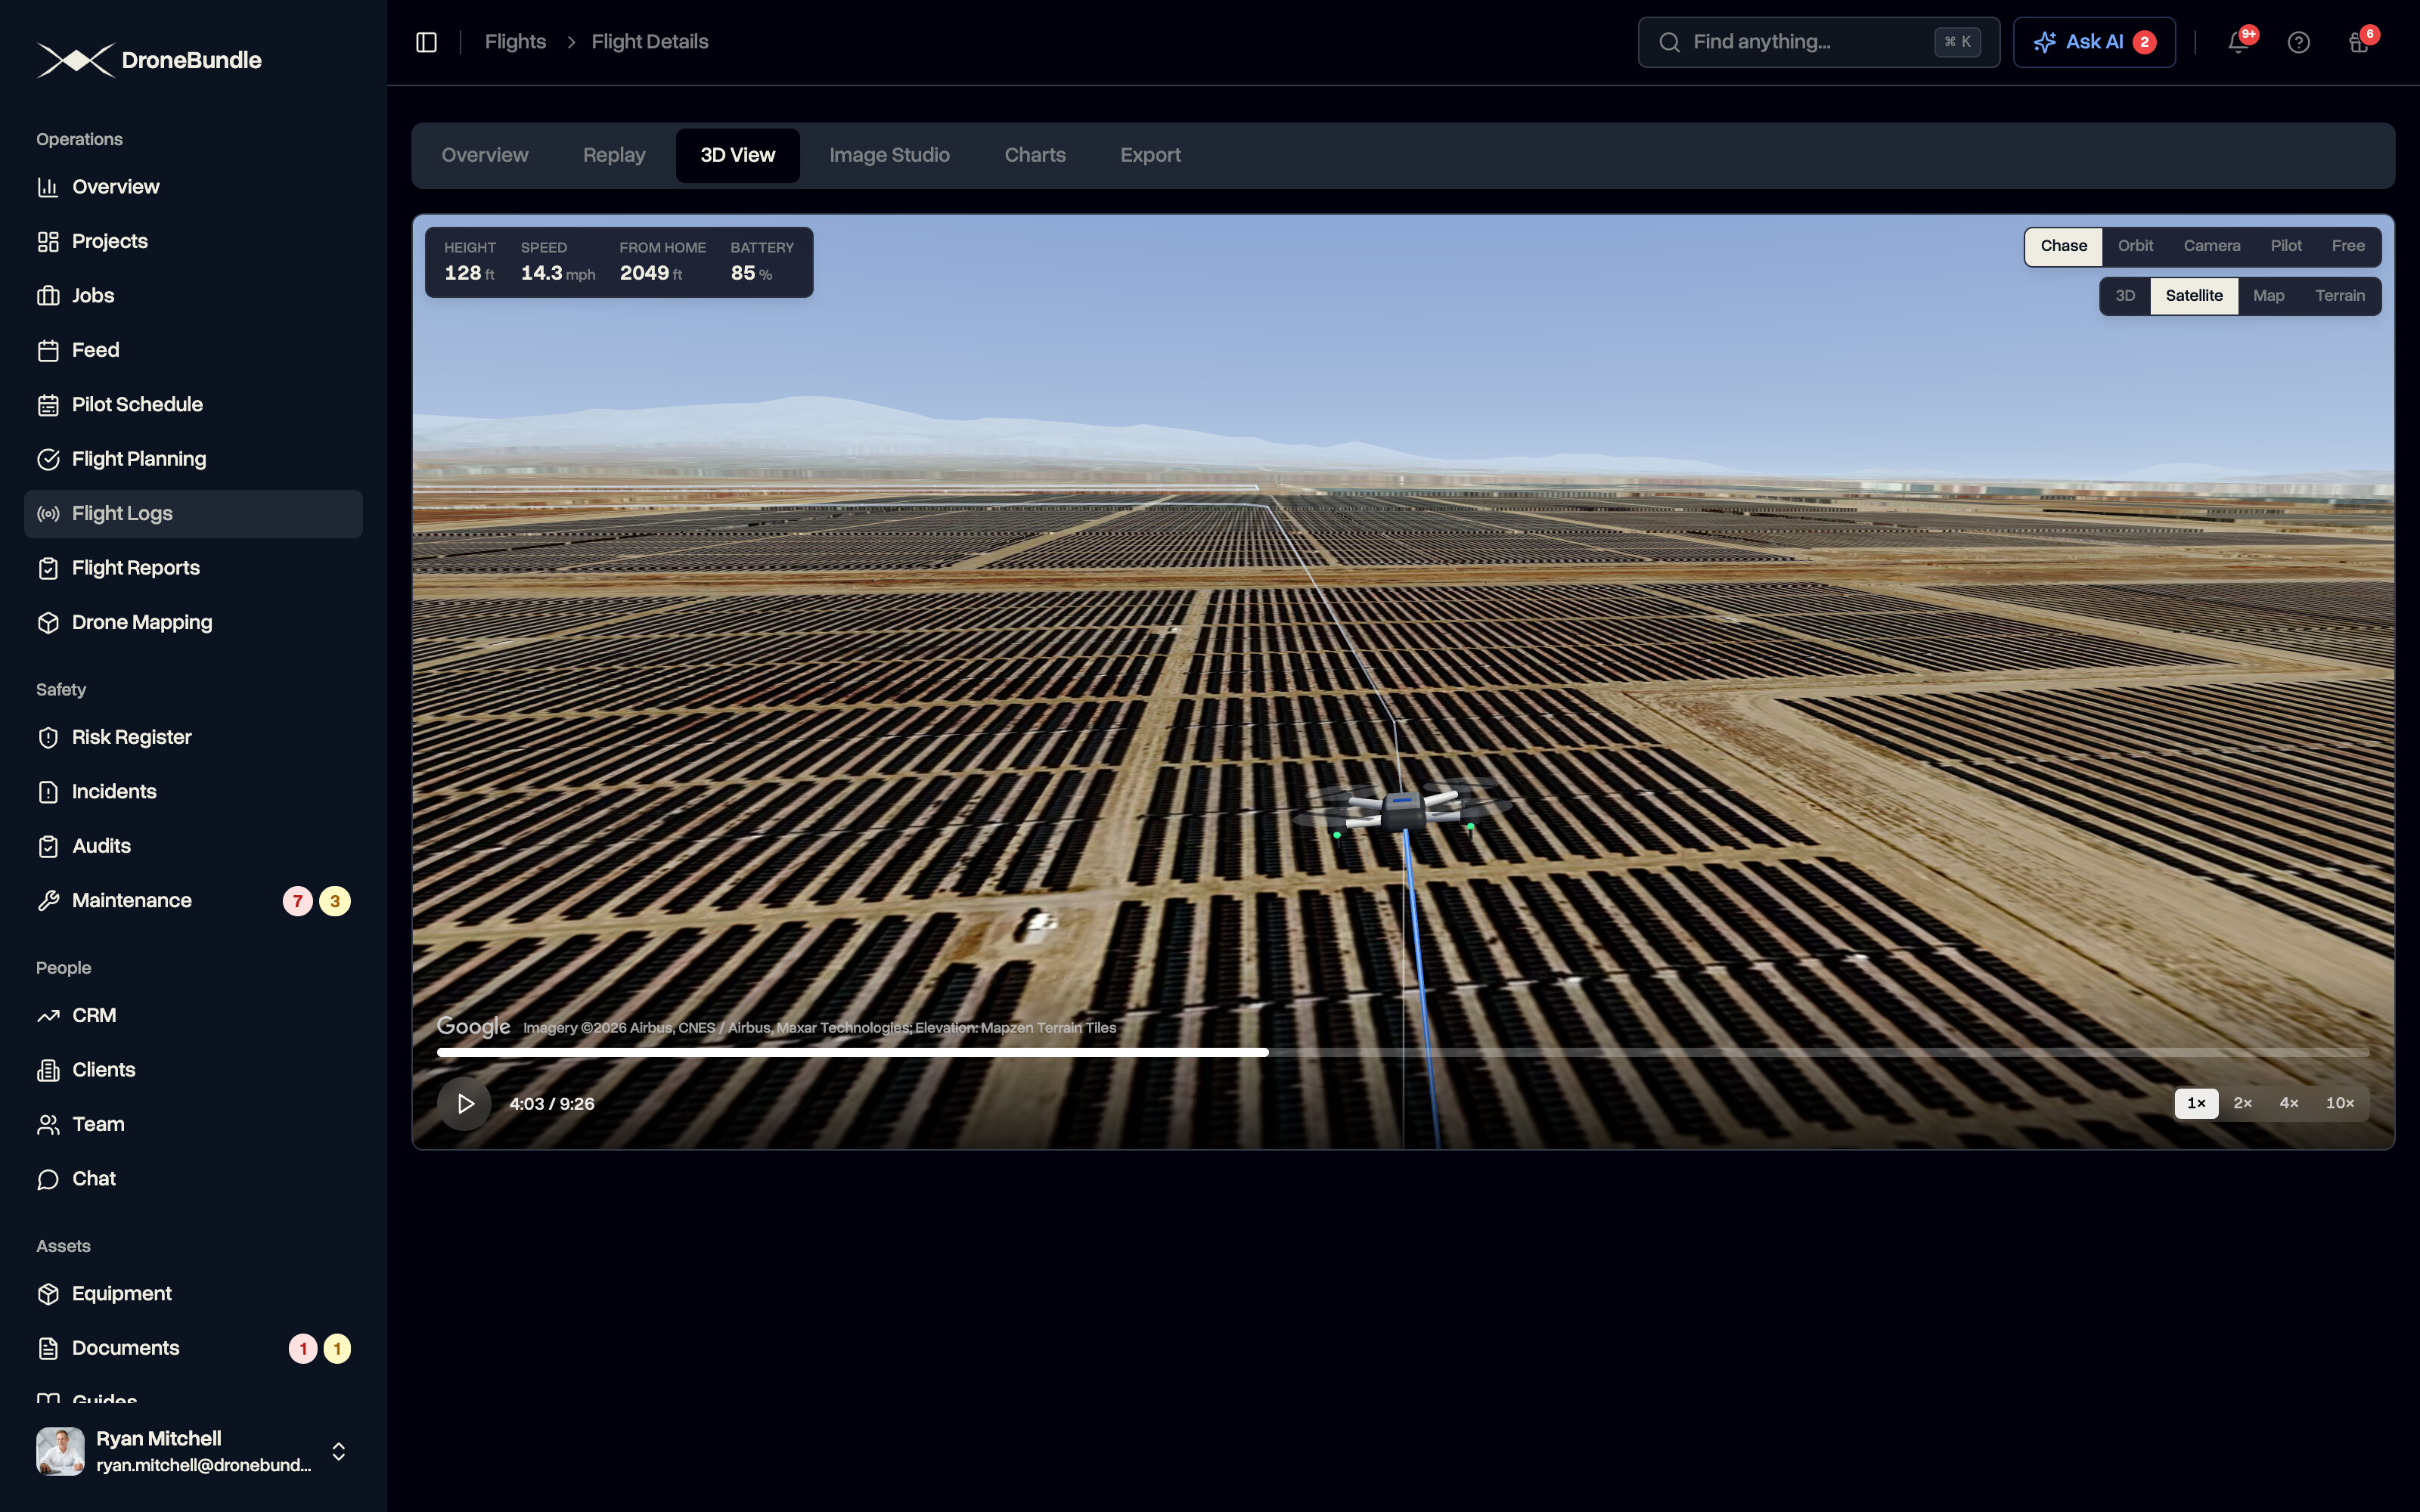Viewport: 2420px width, 1512px height.
Task: Open Projects in the sidebar
Action: coord(193,241)
